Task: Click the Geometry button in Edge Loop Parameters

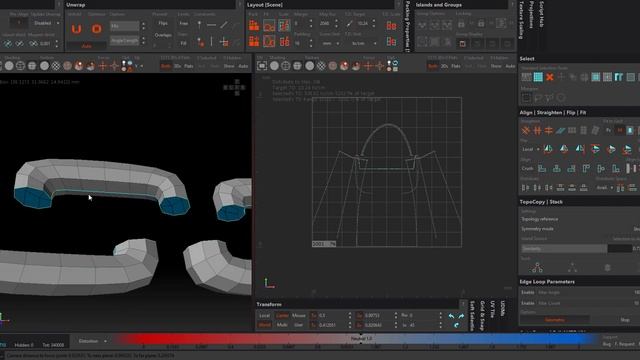Action: [554, 320]
